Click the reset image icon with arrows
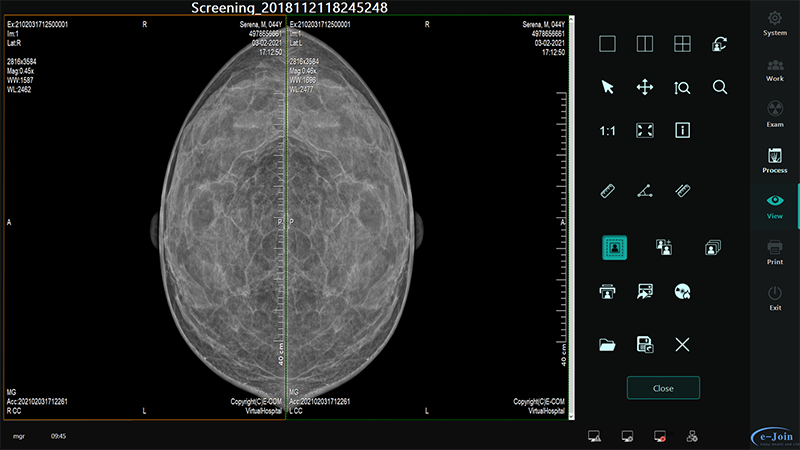 719,44
